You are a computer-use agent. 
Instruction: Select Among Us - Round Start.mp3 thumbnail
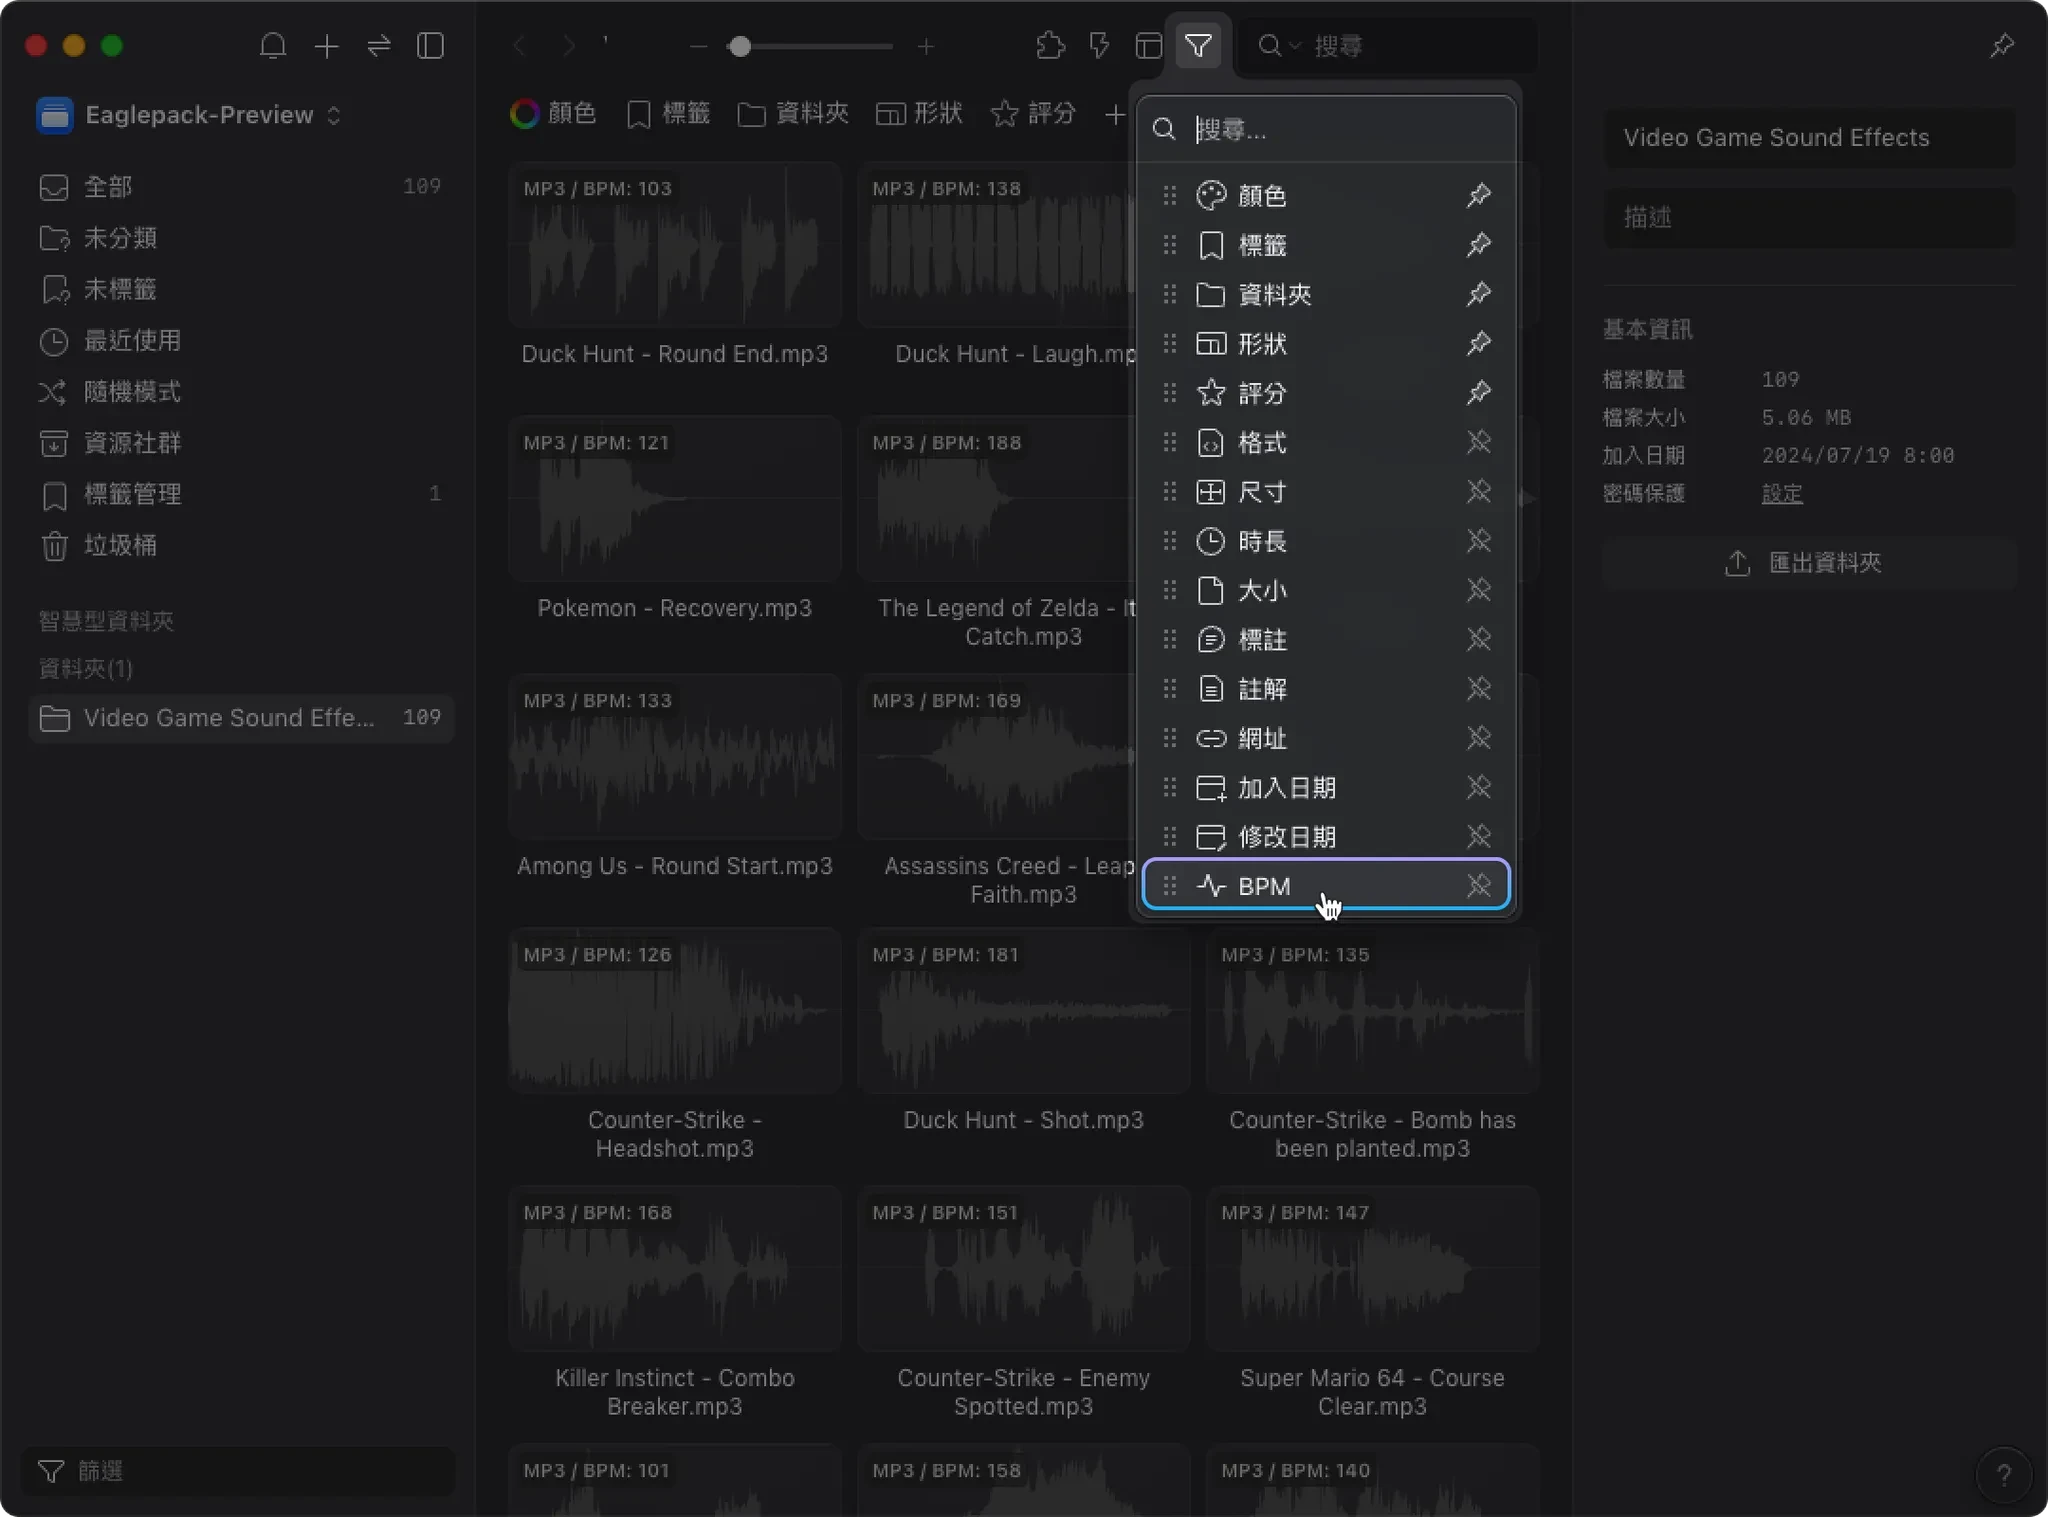click(675, 757)
